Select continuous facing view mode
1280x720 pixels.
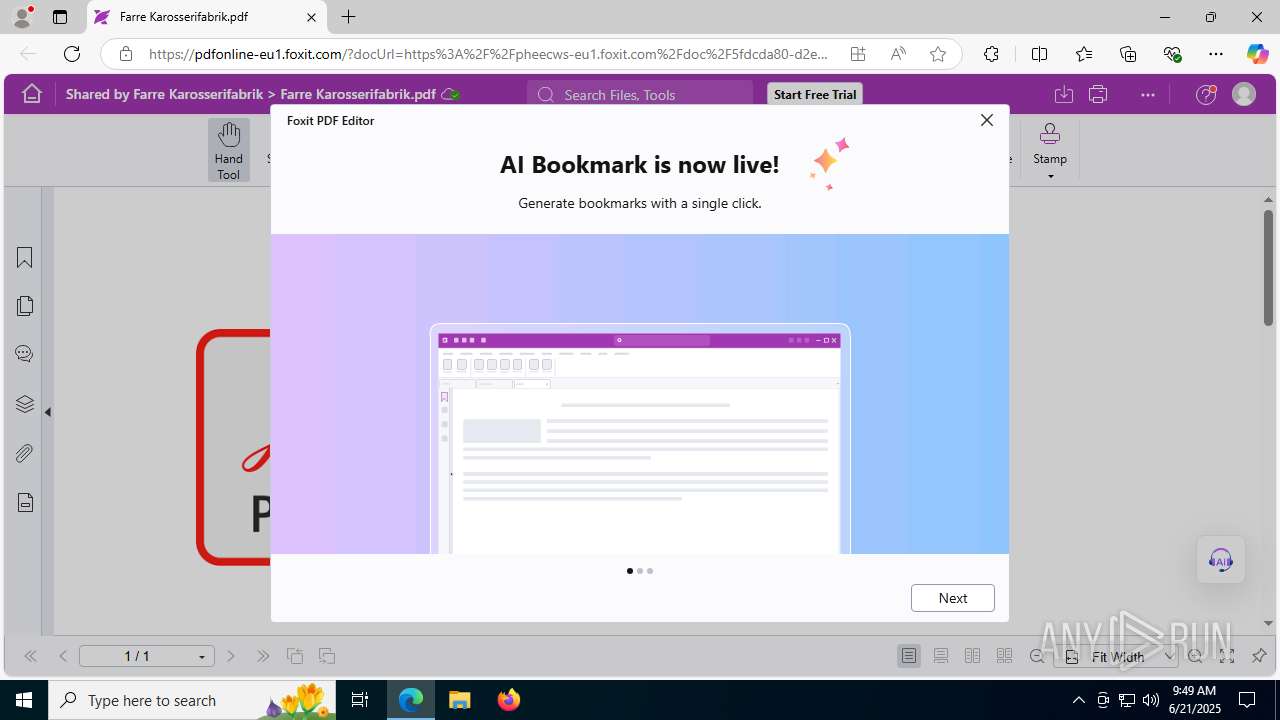click(1004, 656)
